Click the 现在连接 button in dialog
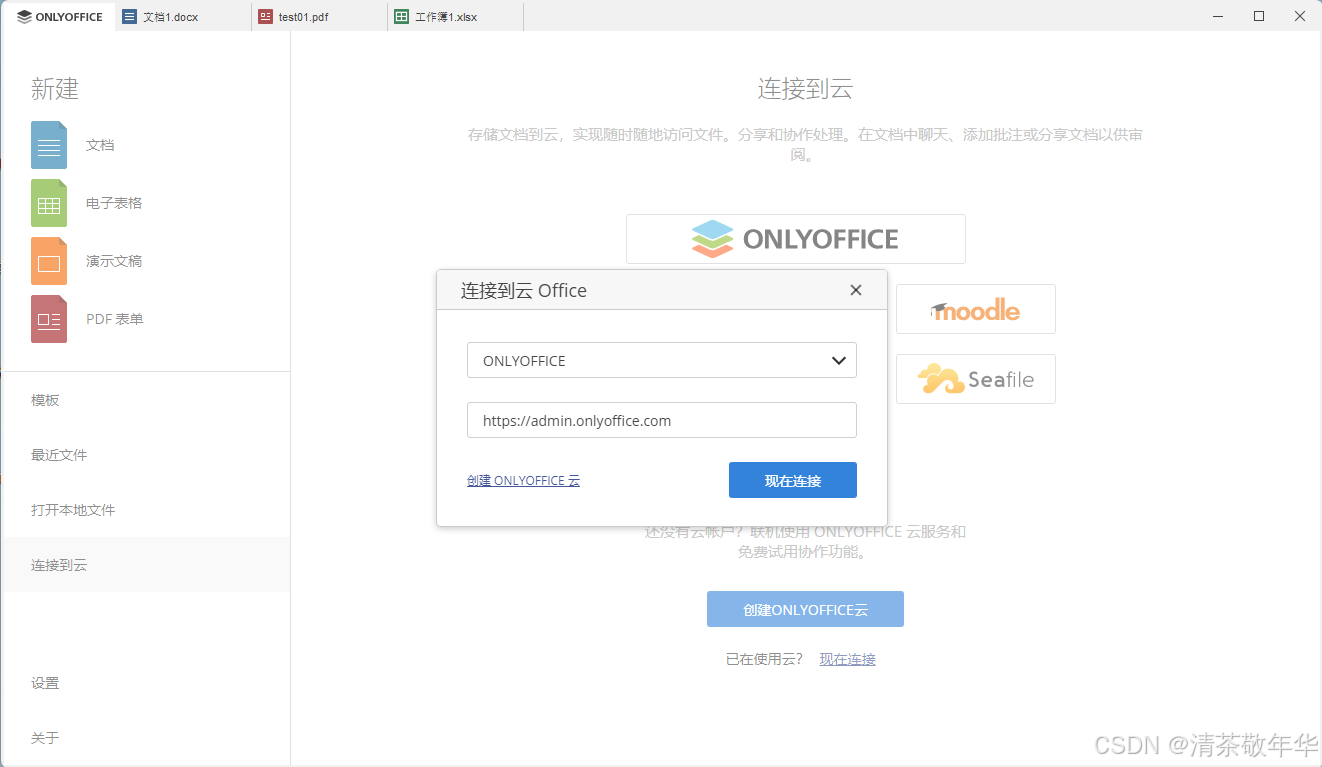 click(x=793, y=480)
